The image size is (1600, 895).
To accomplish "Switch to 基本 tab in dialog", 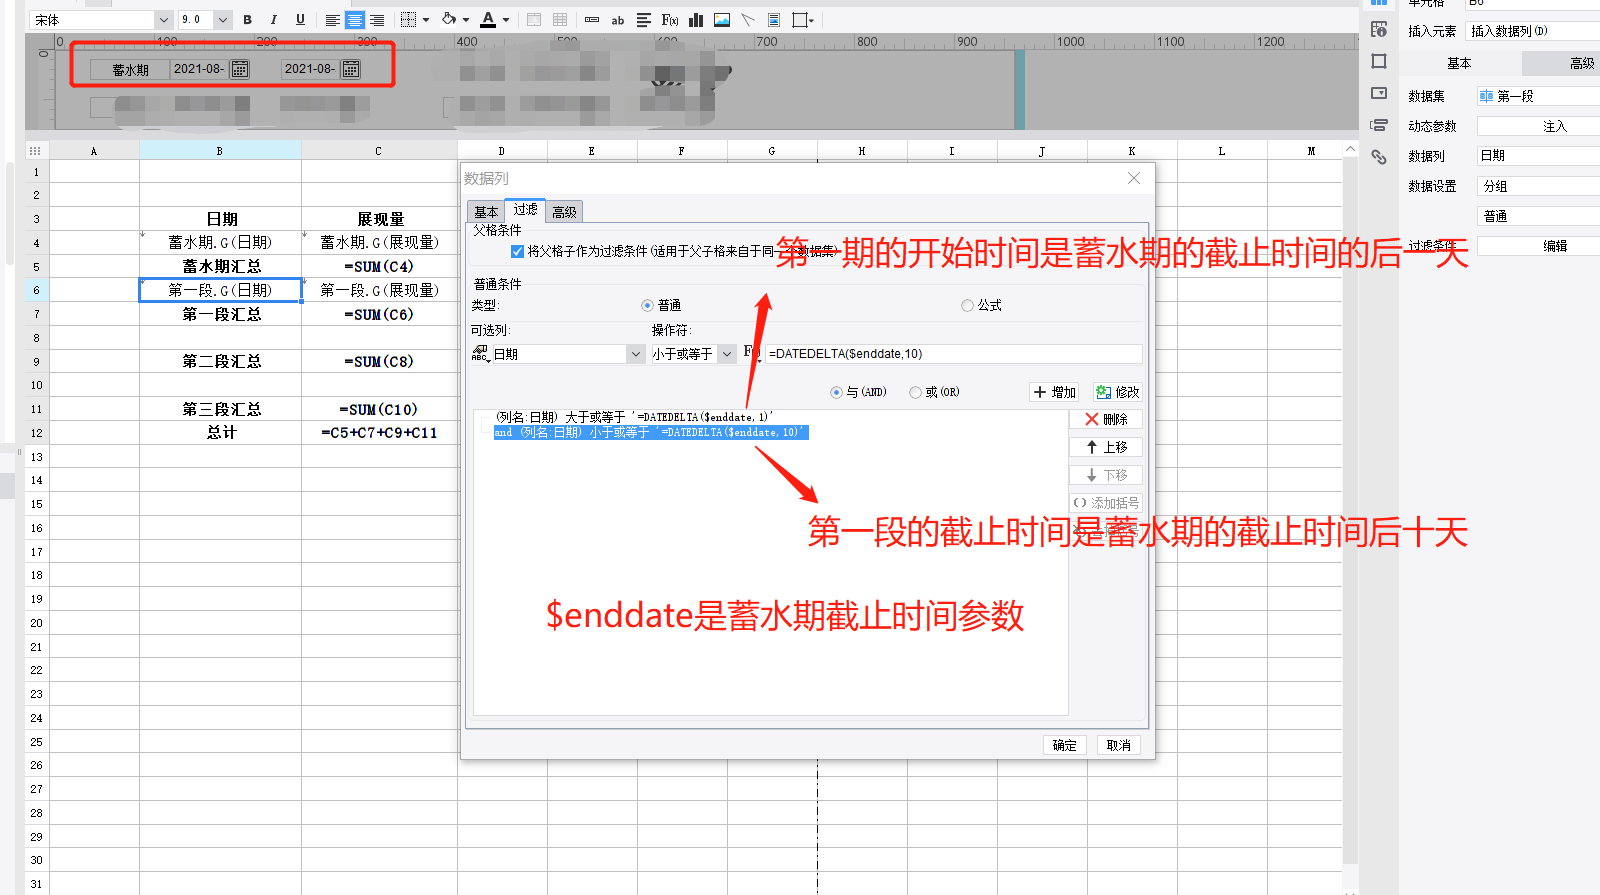I will (x=486, y=212).
